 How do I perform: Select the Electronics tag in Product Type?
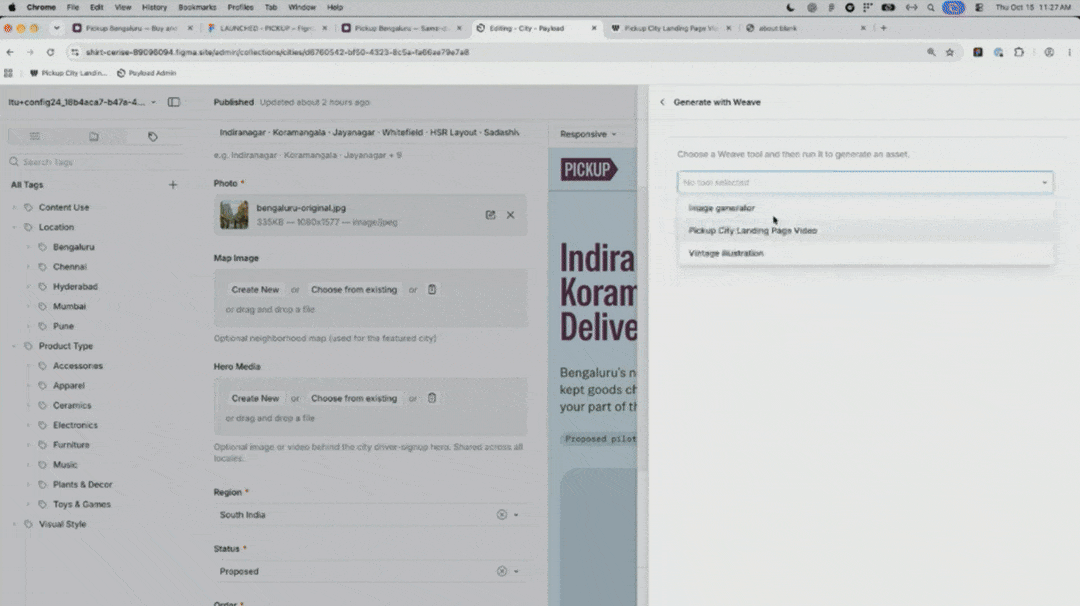(75, 426)
